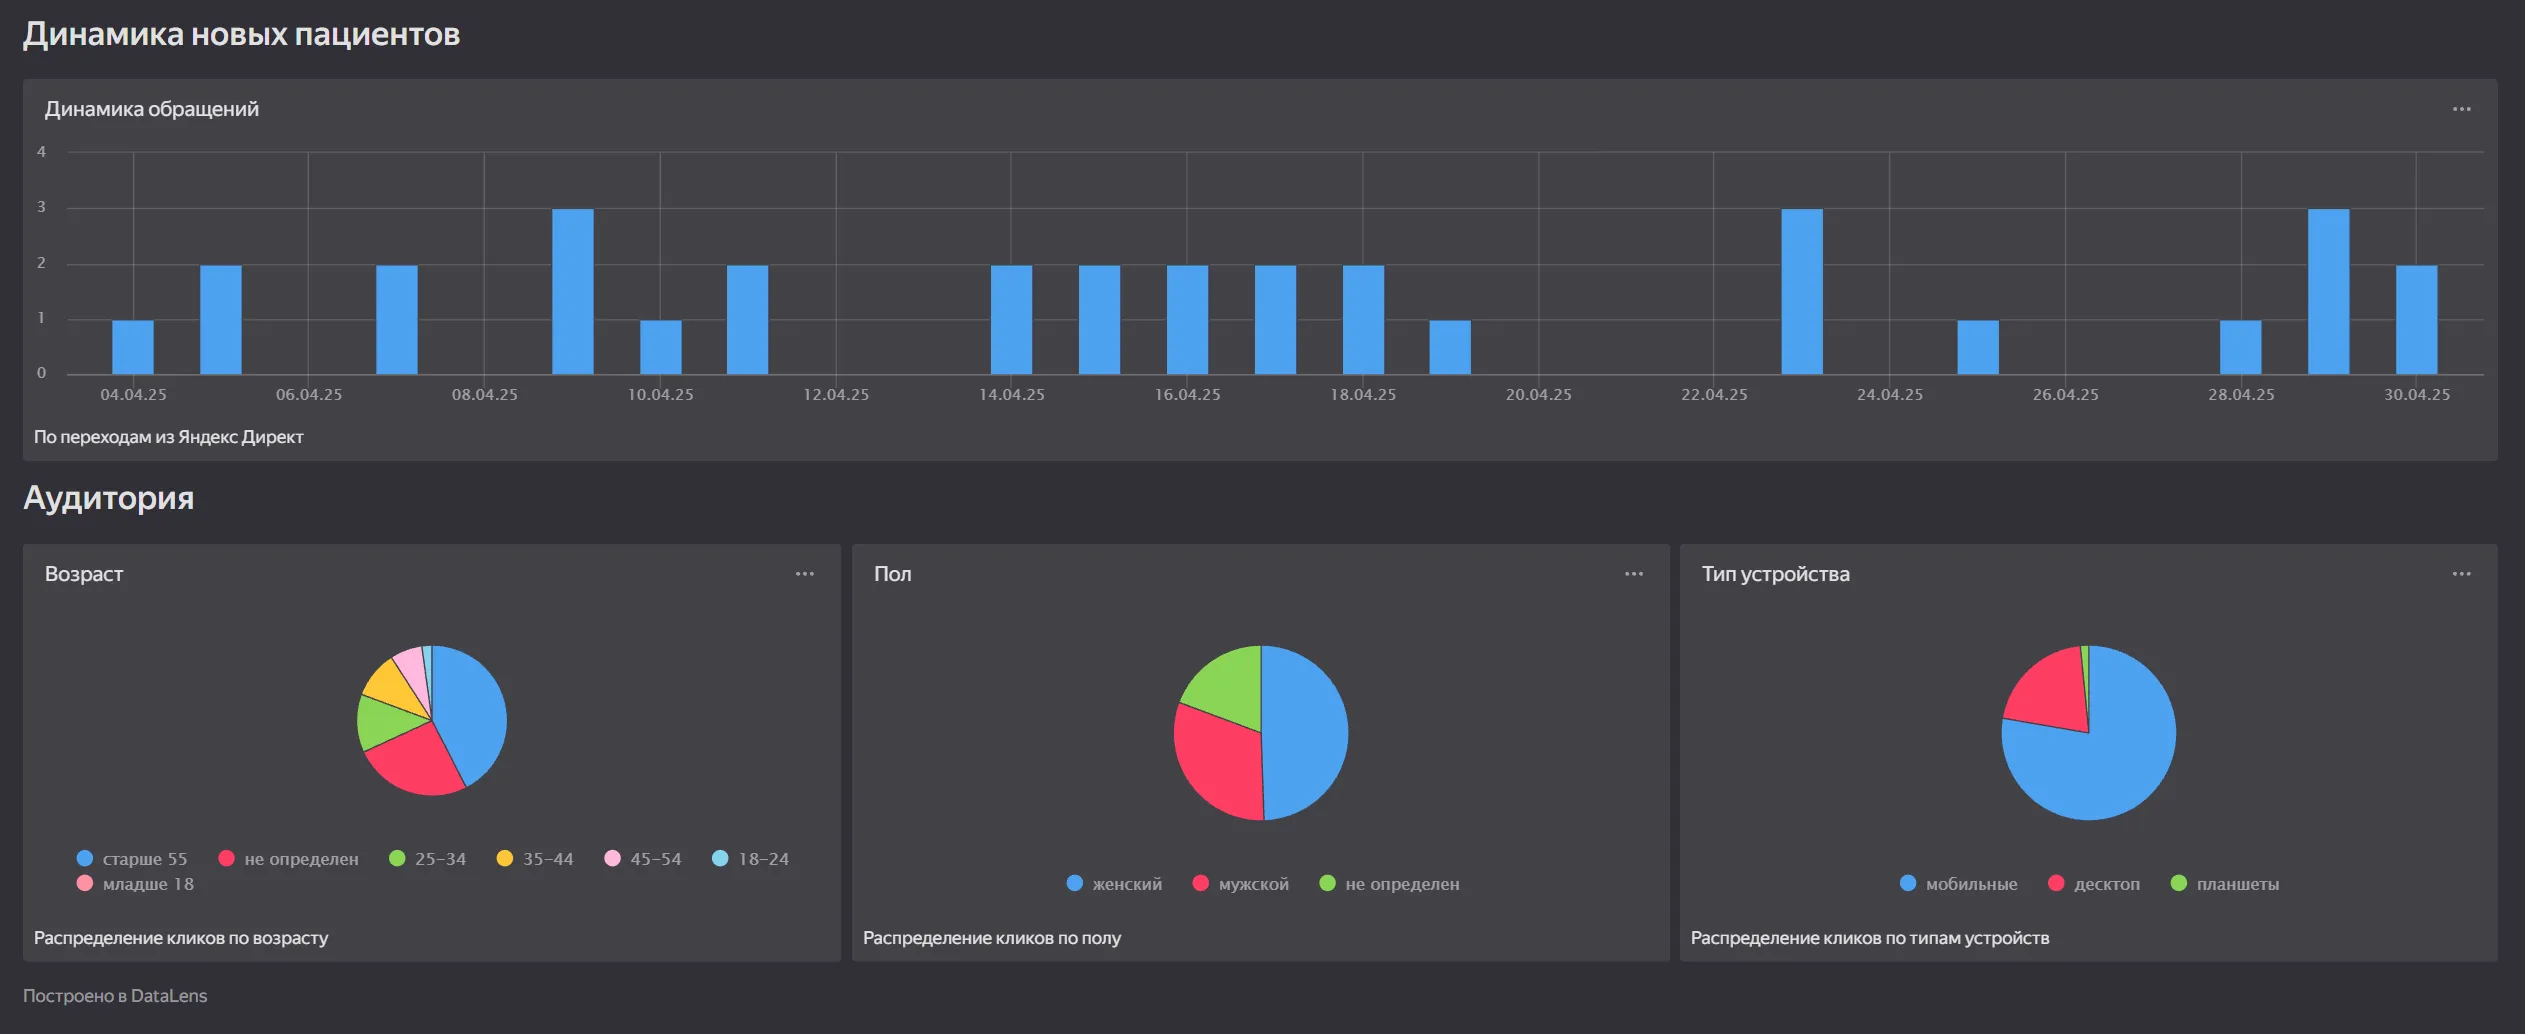Open the Пол widget three-dot menu
The width and height of the screenshot is (2525, 1034).
1633,574
